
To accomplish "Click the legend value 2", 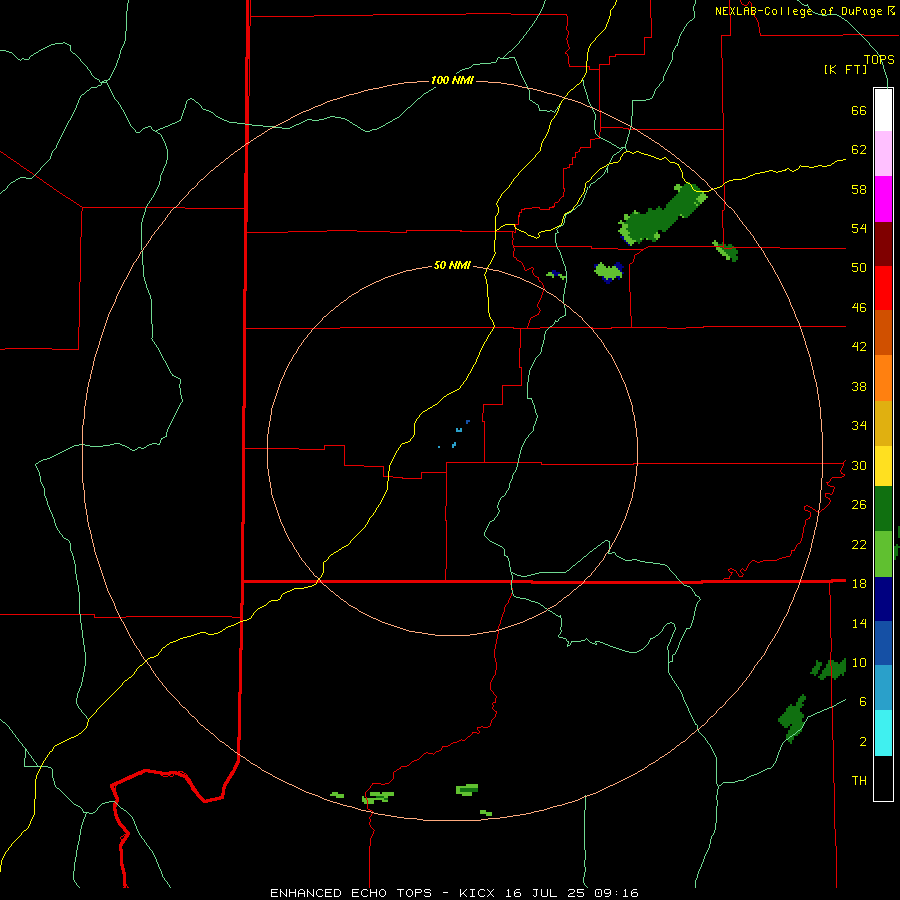I will click(x=863, y=741).
